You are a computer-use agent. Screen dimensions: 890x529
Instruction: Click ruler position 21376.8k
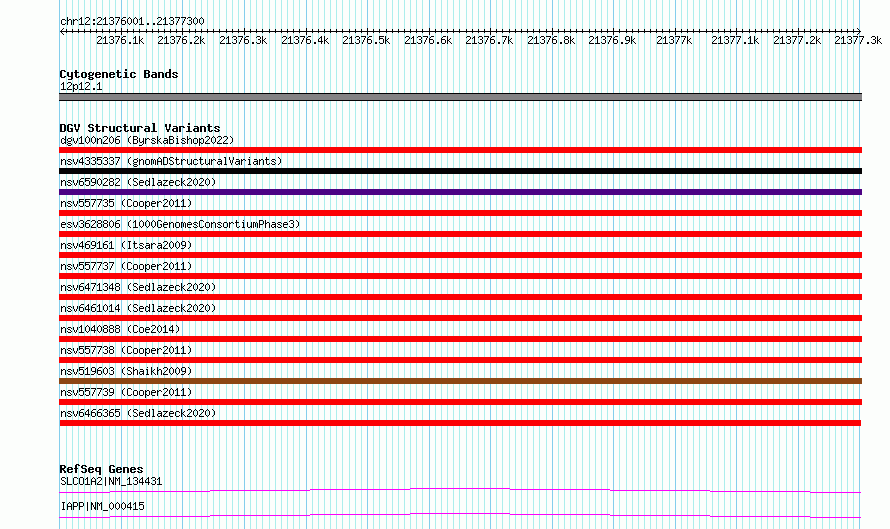pyautogui.click(x=551, y=41)
